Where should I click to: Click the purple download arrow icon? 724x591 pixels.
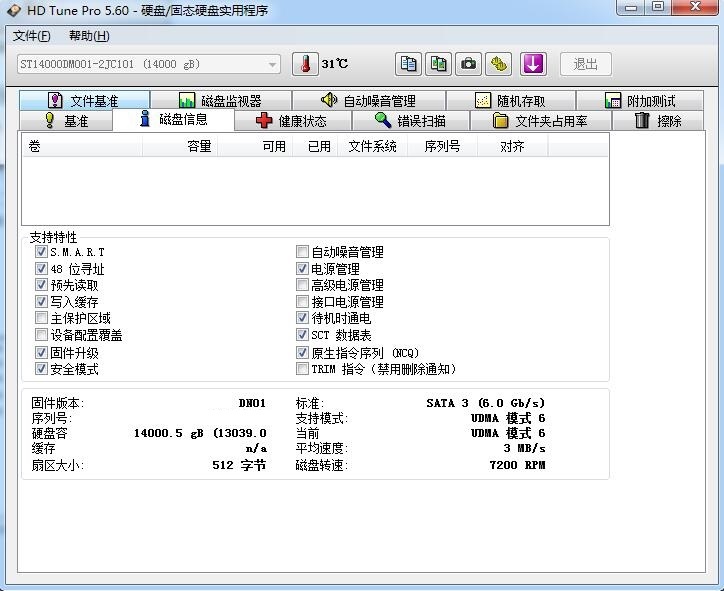click(x=533, y=64)
